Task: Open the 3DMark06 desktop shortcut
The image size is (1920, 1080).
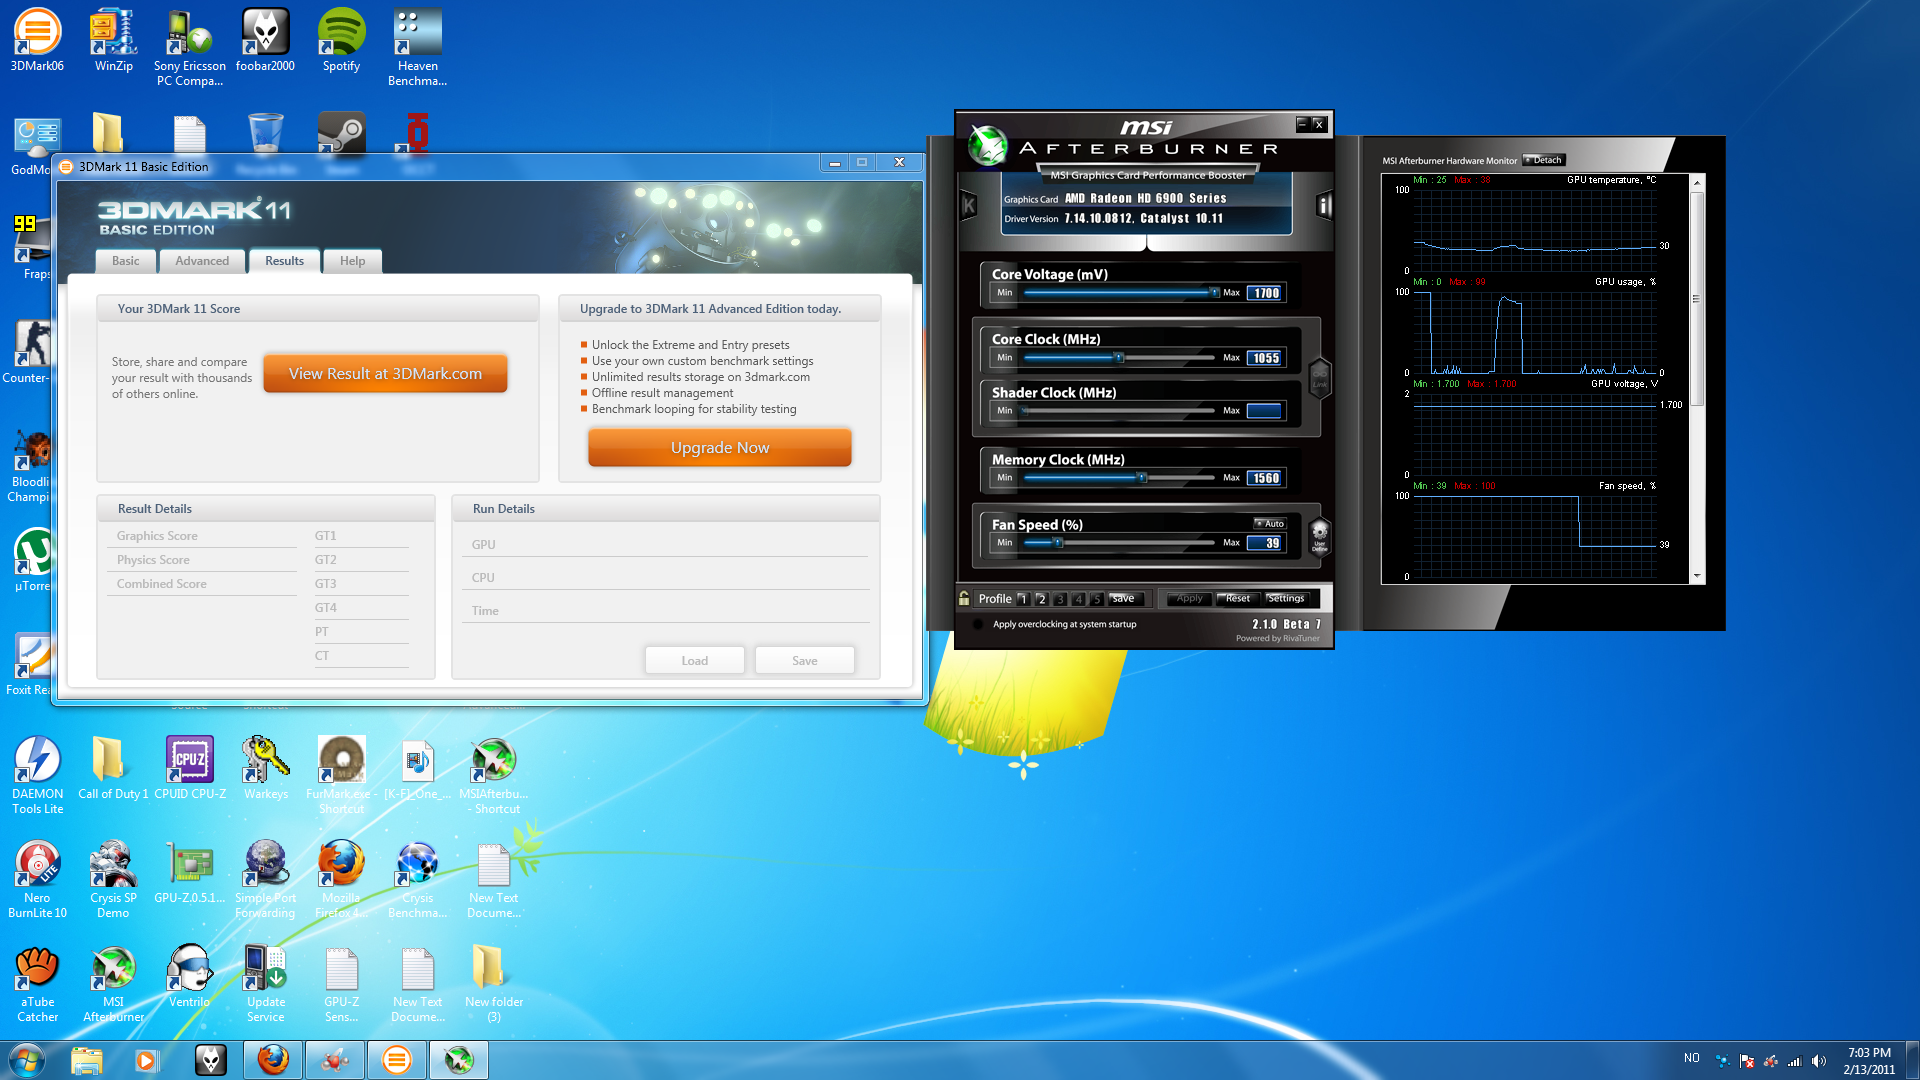Action: (x=37, y=40)
